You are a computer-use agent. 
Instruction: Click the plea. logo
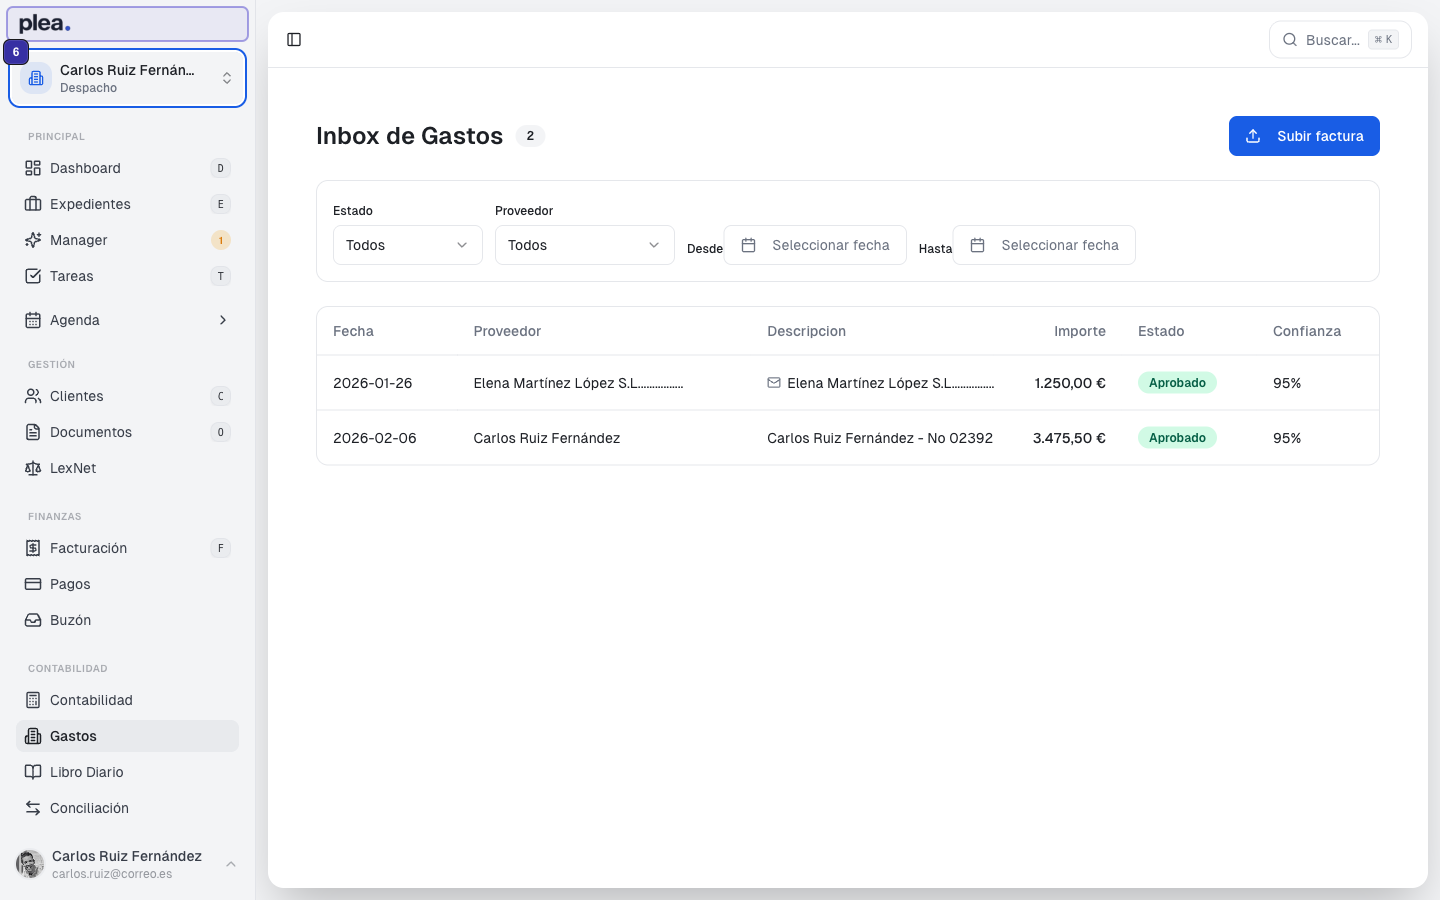tap(45, 24)
